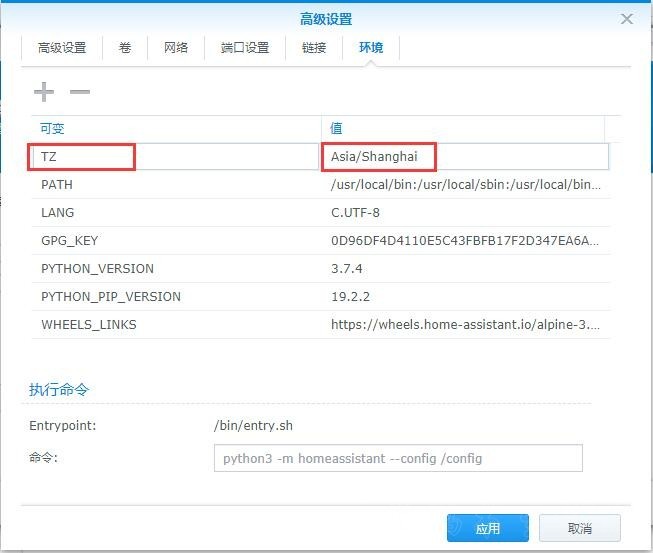
Task: Close the 高级设置 dialog with X
Action: [627, 19]
